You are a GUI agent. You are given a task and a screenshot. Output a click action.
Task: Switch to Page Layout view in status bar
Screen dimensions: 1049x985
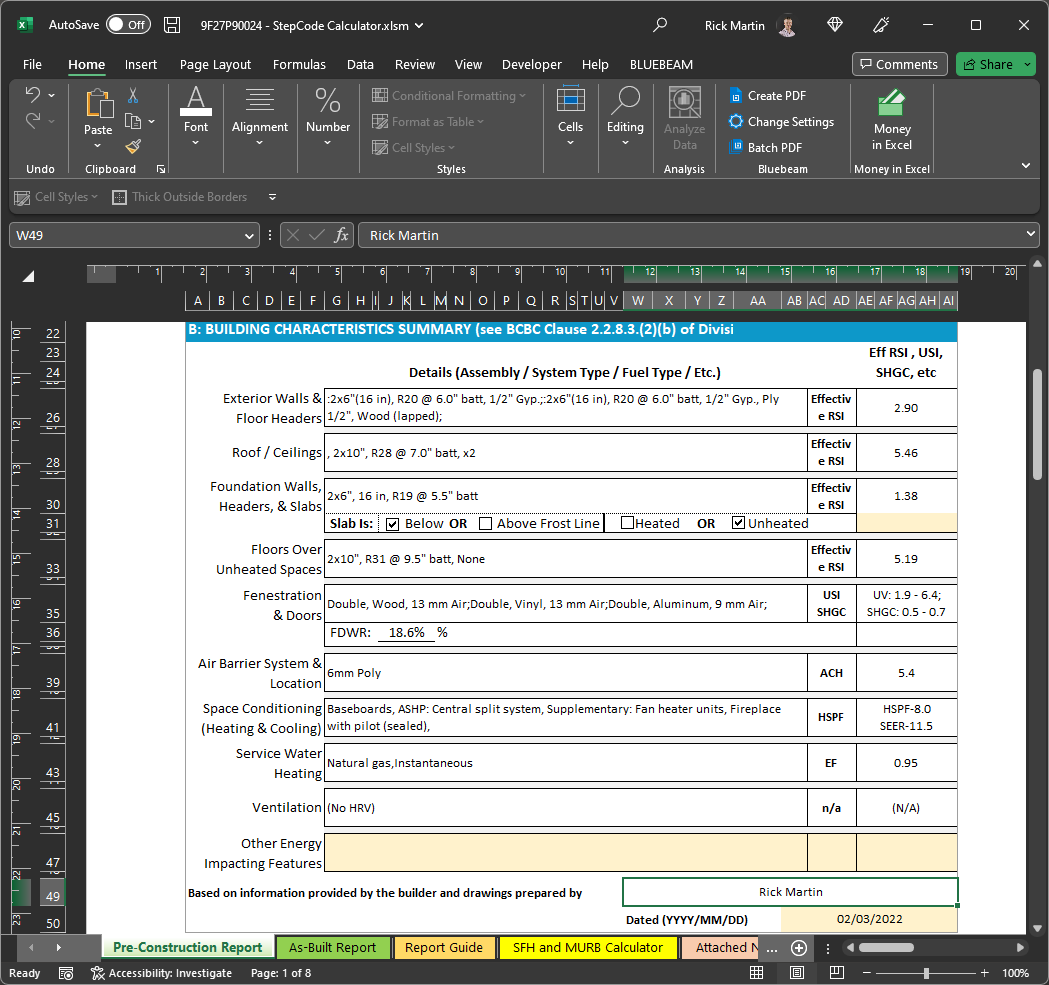click(x=797, y=973)
